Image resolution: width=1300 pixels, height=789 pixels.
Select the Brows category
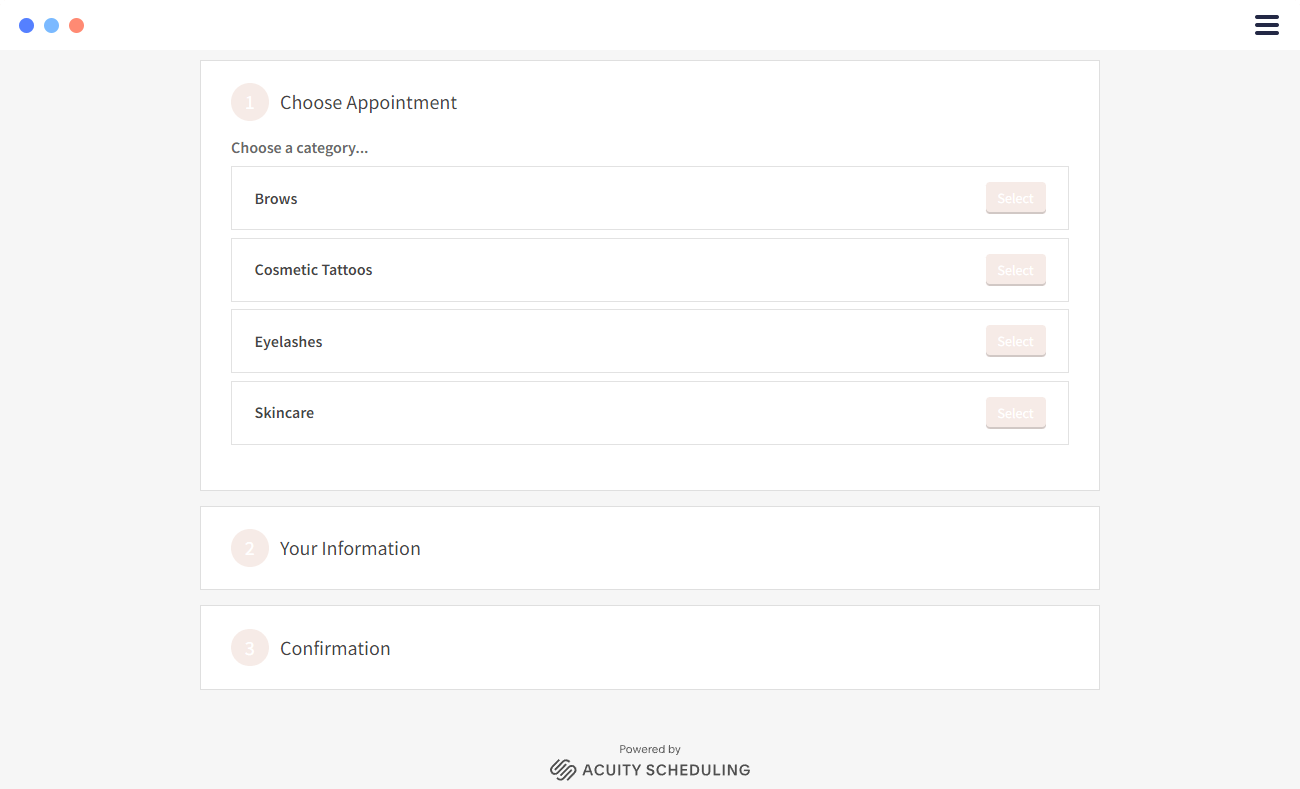[x=1015, y=198]
